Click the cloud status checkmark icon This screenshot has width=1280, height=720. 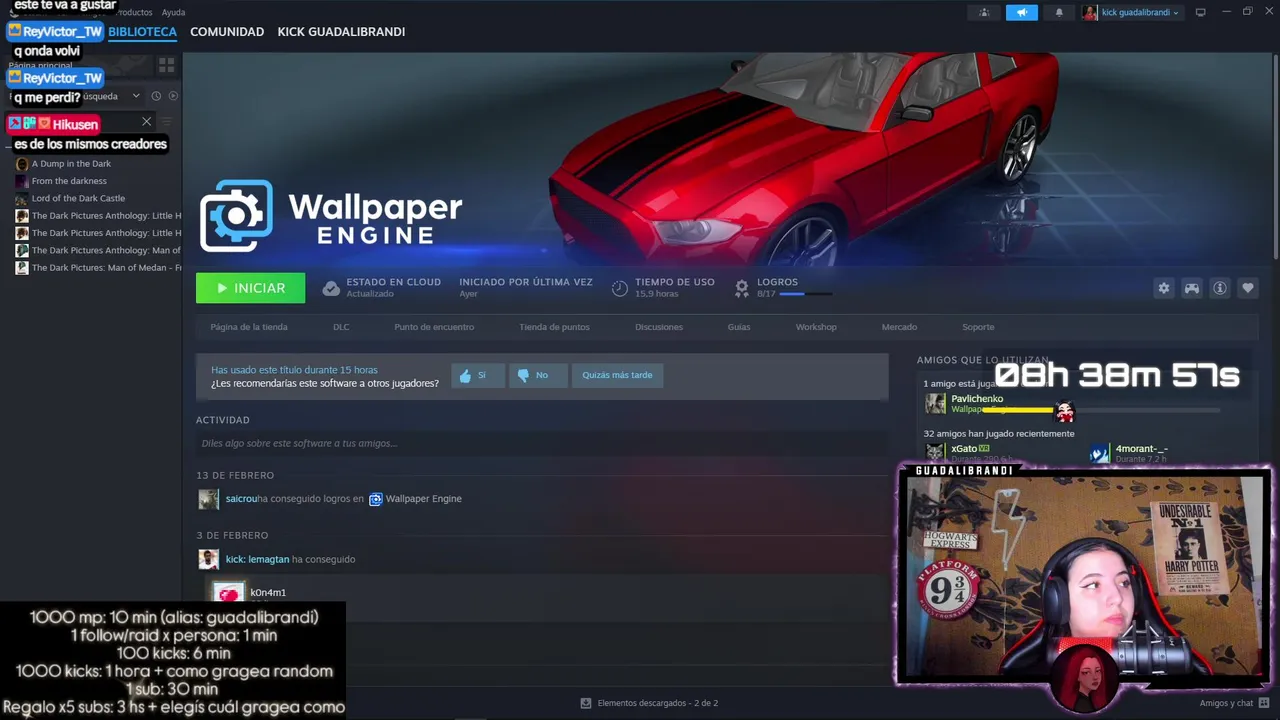click(x=331, y=288)
